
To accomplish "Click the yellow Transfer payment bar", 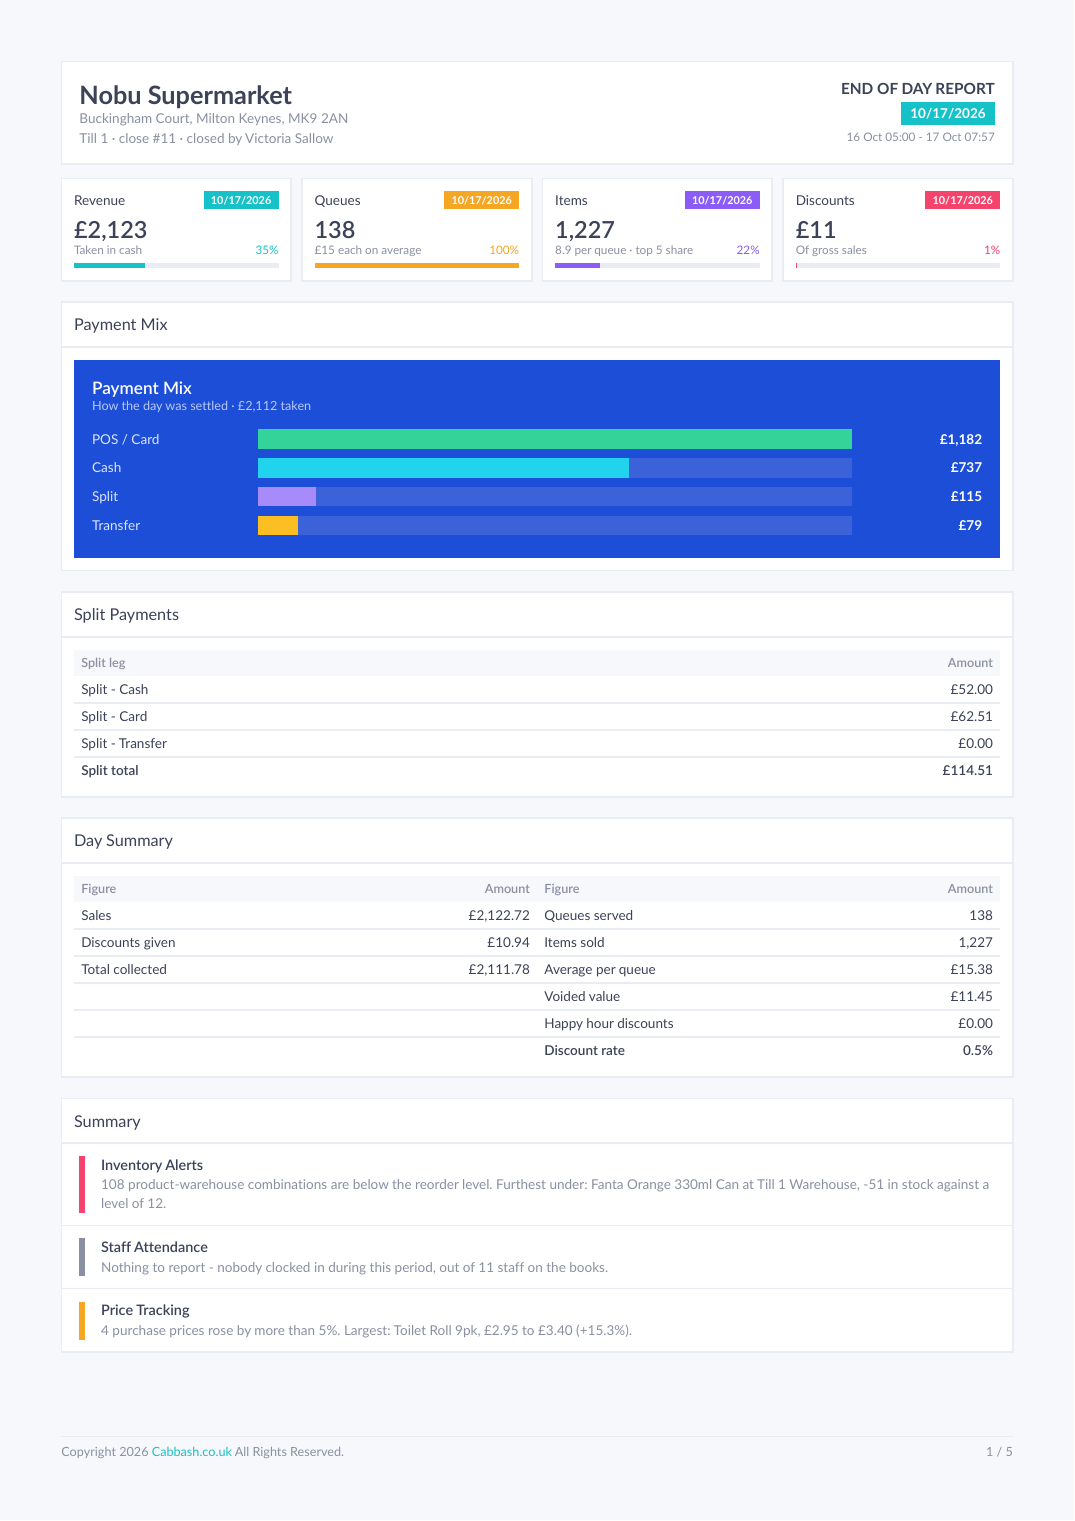I will point(278,525).
